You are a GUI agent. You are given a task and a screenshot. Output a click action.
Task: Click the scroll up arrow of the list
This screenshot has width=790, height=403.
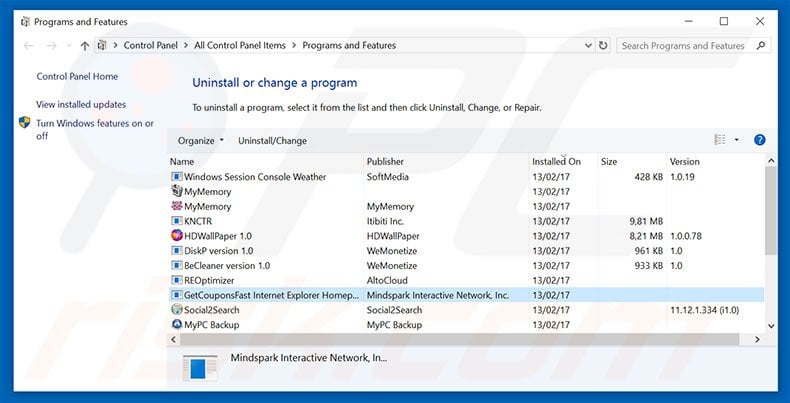(x=771, y=161)
